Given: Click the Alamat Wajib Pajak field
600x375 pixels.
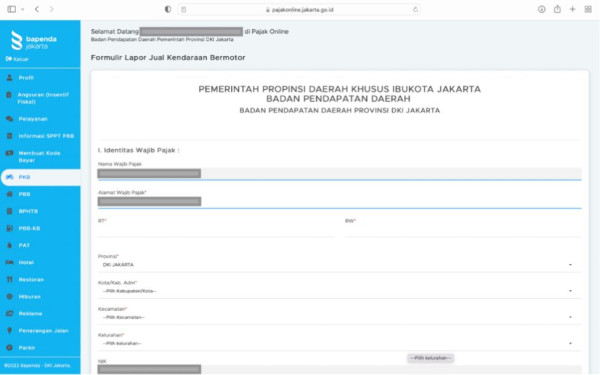Looking at the screenshot, I should [x=339, y=202].
